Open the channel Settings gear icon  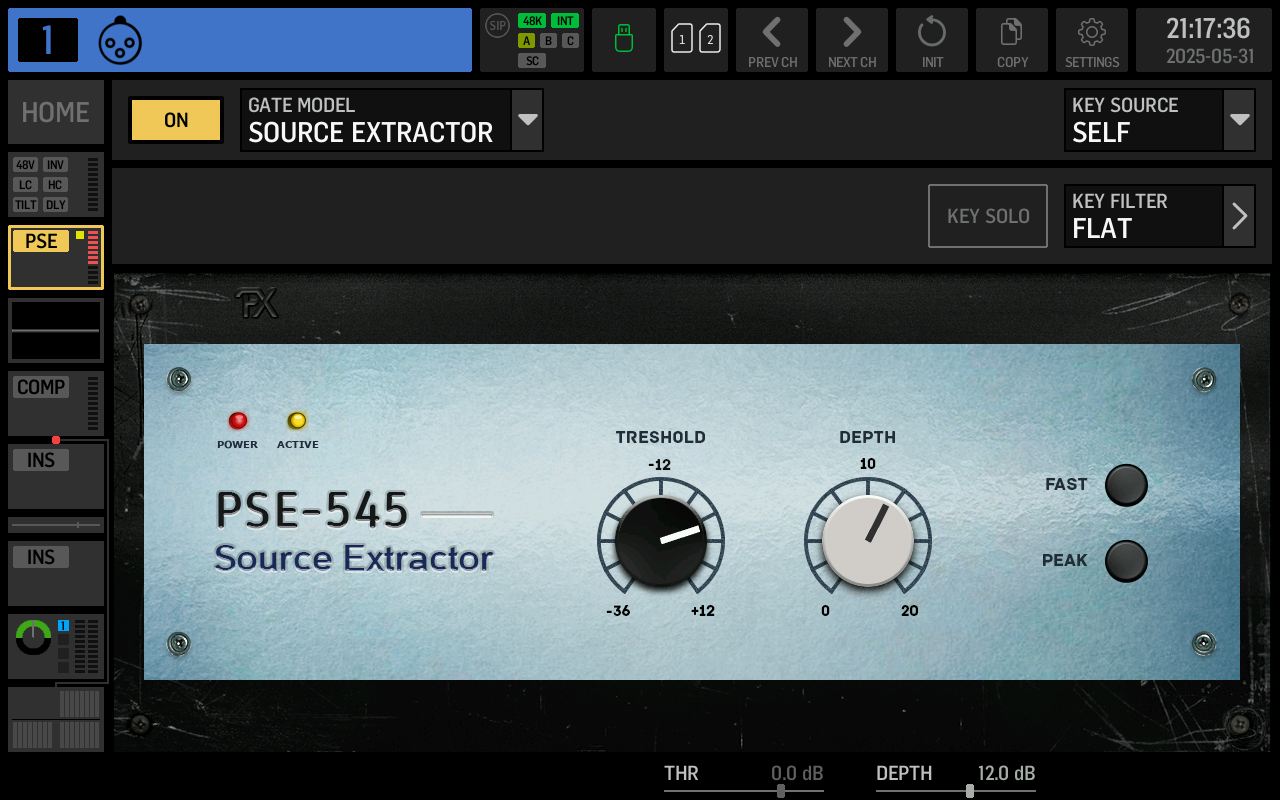point(1091,40)
